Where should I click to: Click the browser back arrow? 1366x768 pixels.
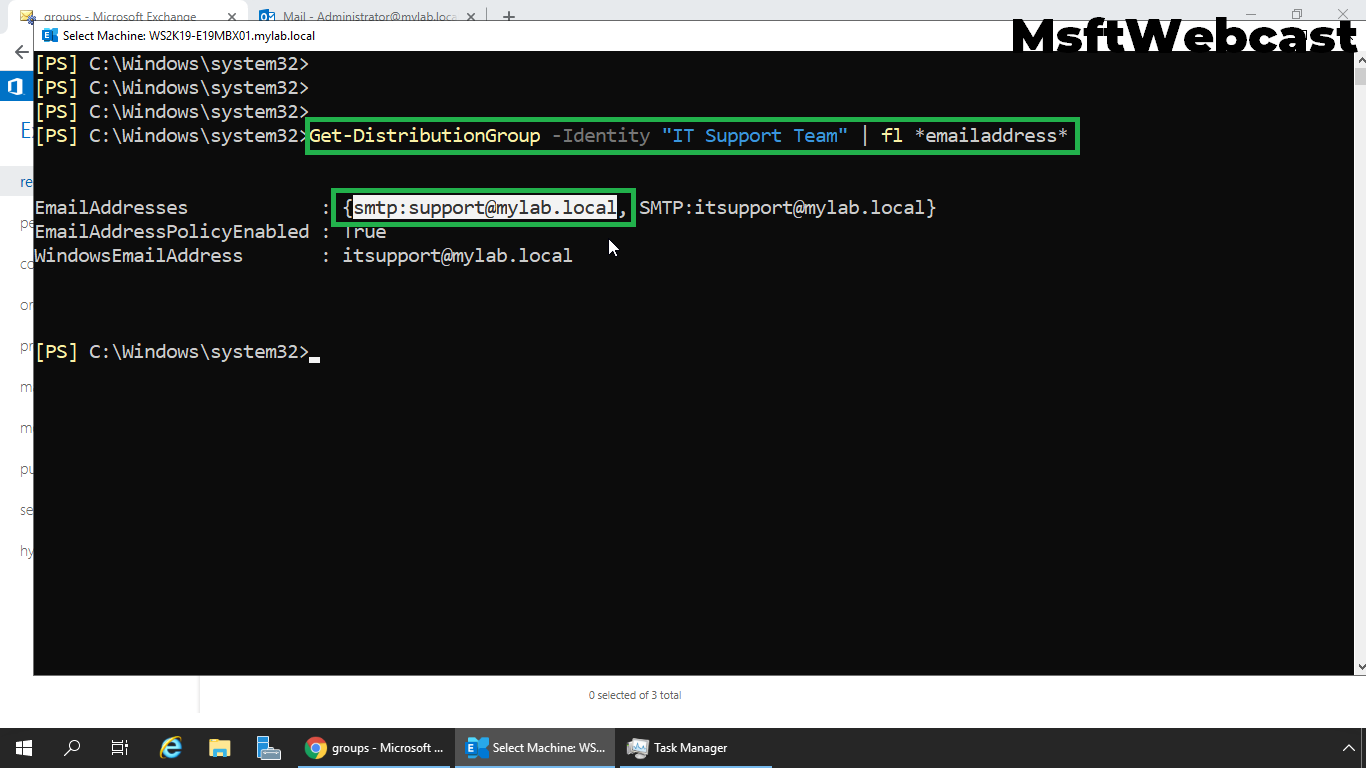(20, 52)
